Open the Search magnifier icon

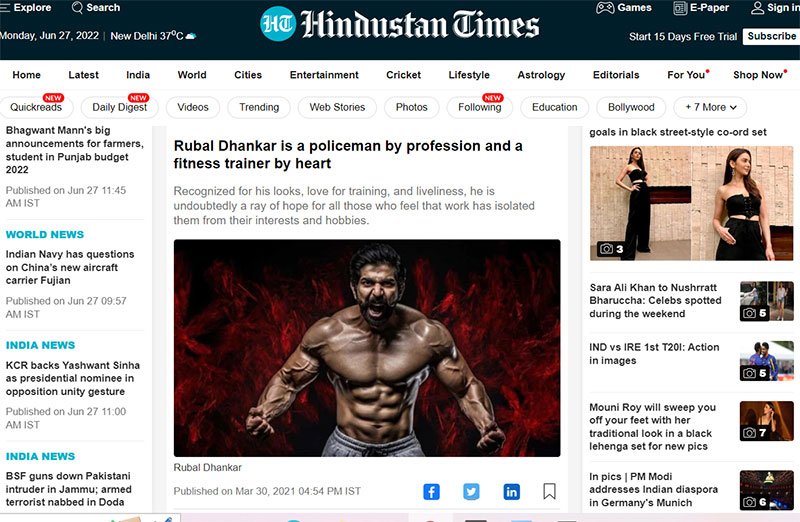point(77,8)
